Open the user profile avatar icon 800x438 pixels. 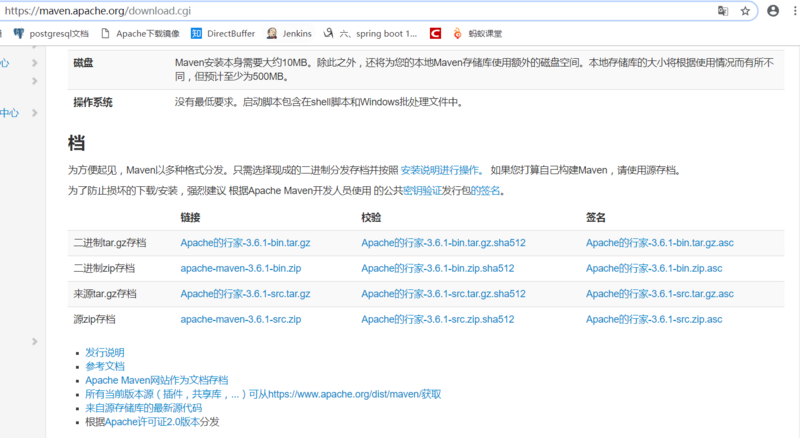coord(773,11)
